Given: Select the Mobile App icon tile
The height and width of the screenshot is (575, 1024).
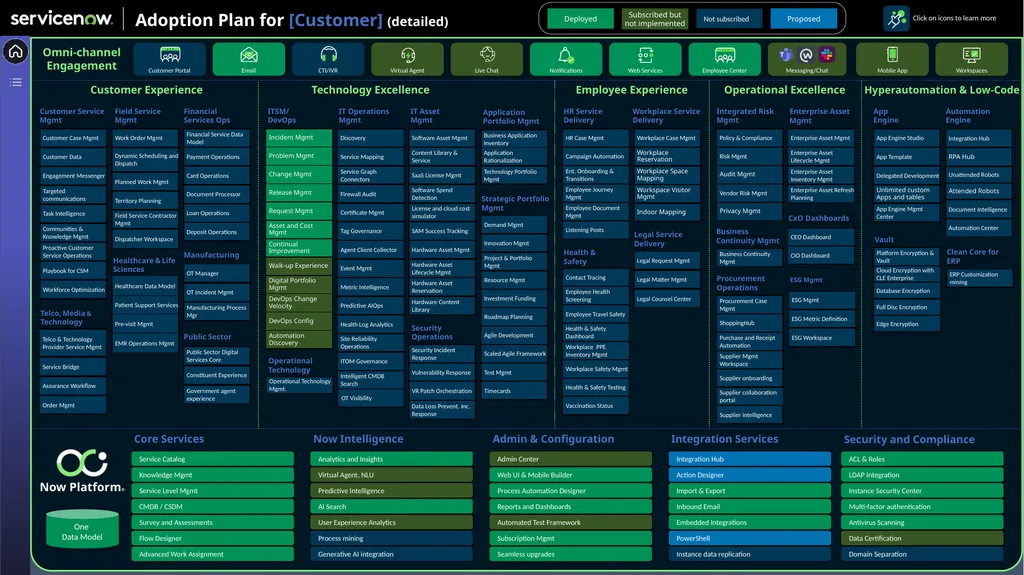Looking at the screenshot, I should [x=892, y=59].
